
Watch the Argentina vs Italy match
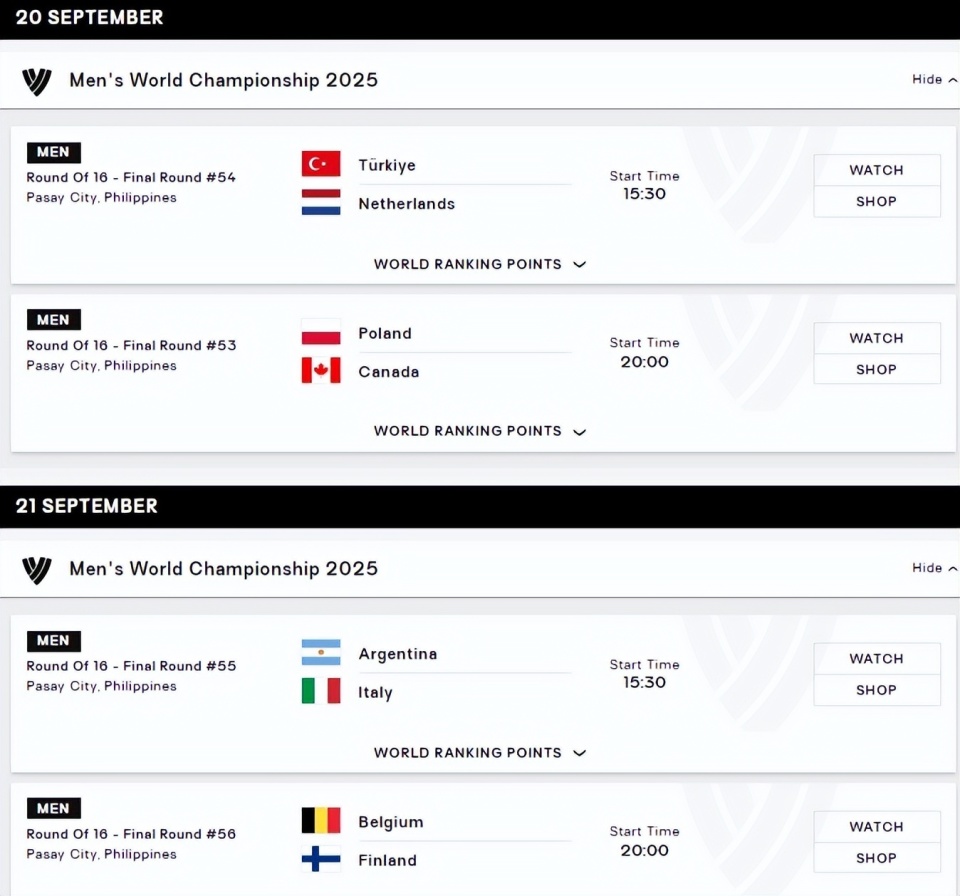[x=876, y=658]
